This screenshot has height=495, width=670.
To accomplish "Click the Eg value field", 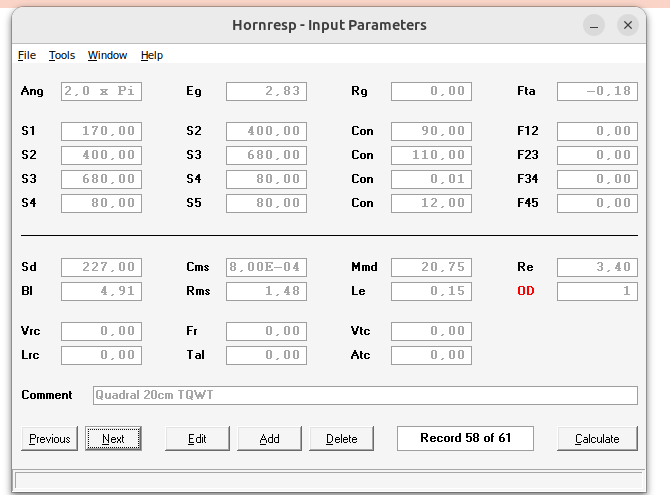I will click(266, 92).
